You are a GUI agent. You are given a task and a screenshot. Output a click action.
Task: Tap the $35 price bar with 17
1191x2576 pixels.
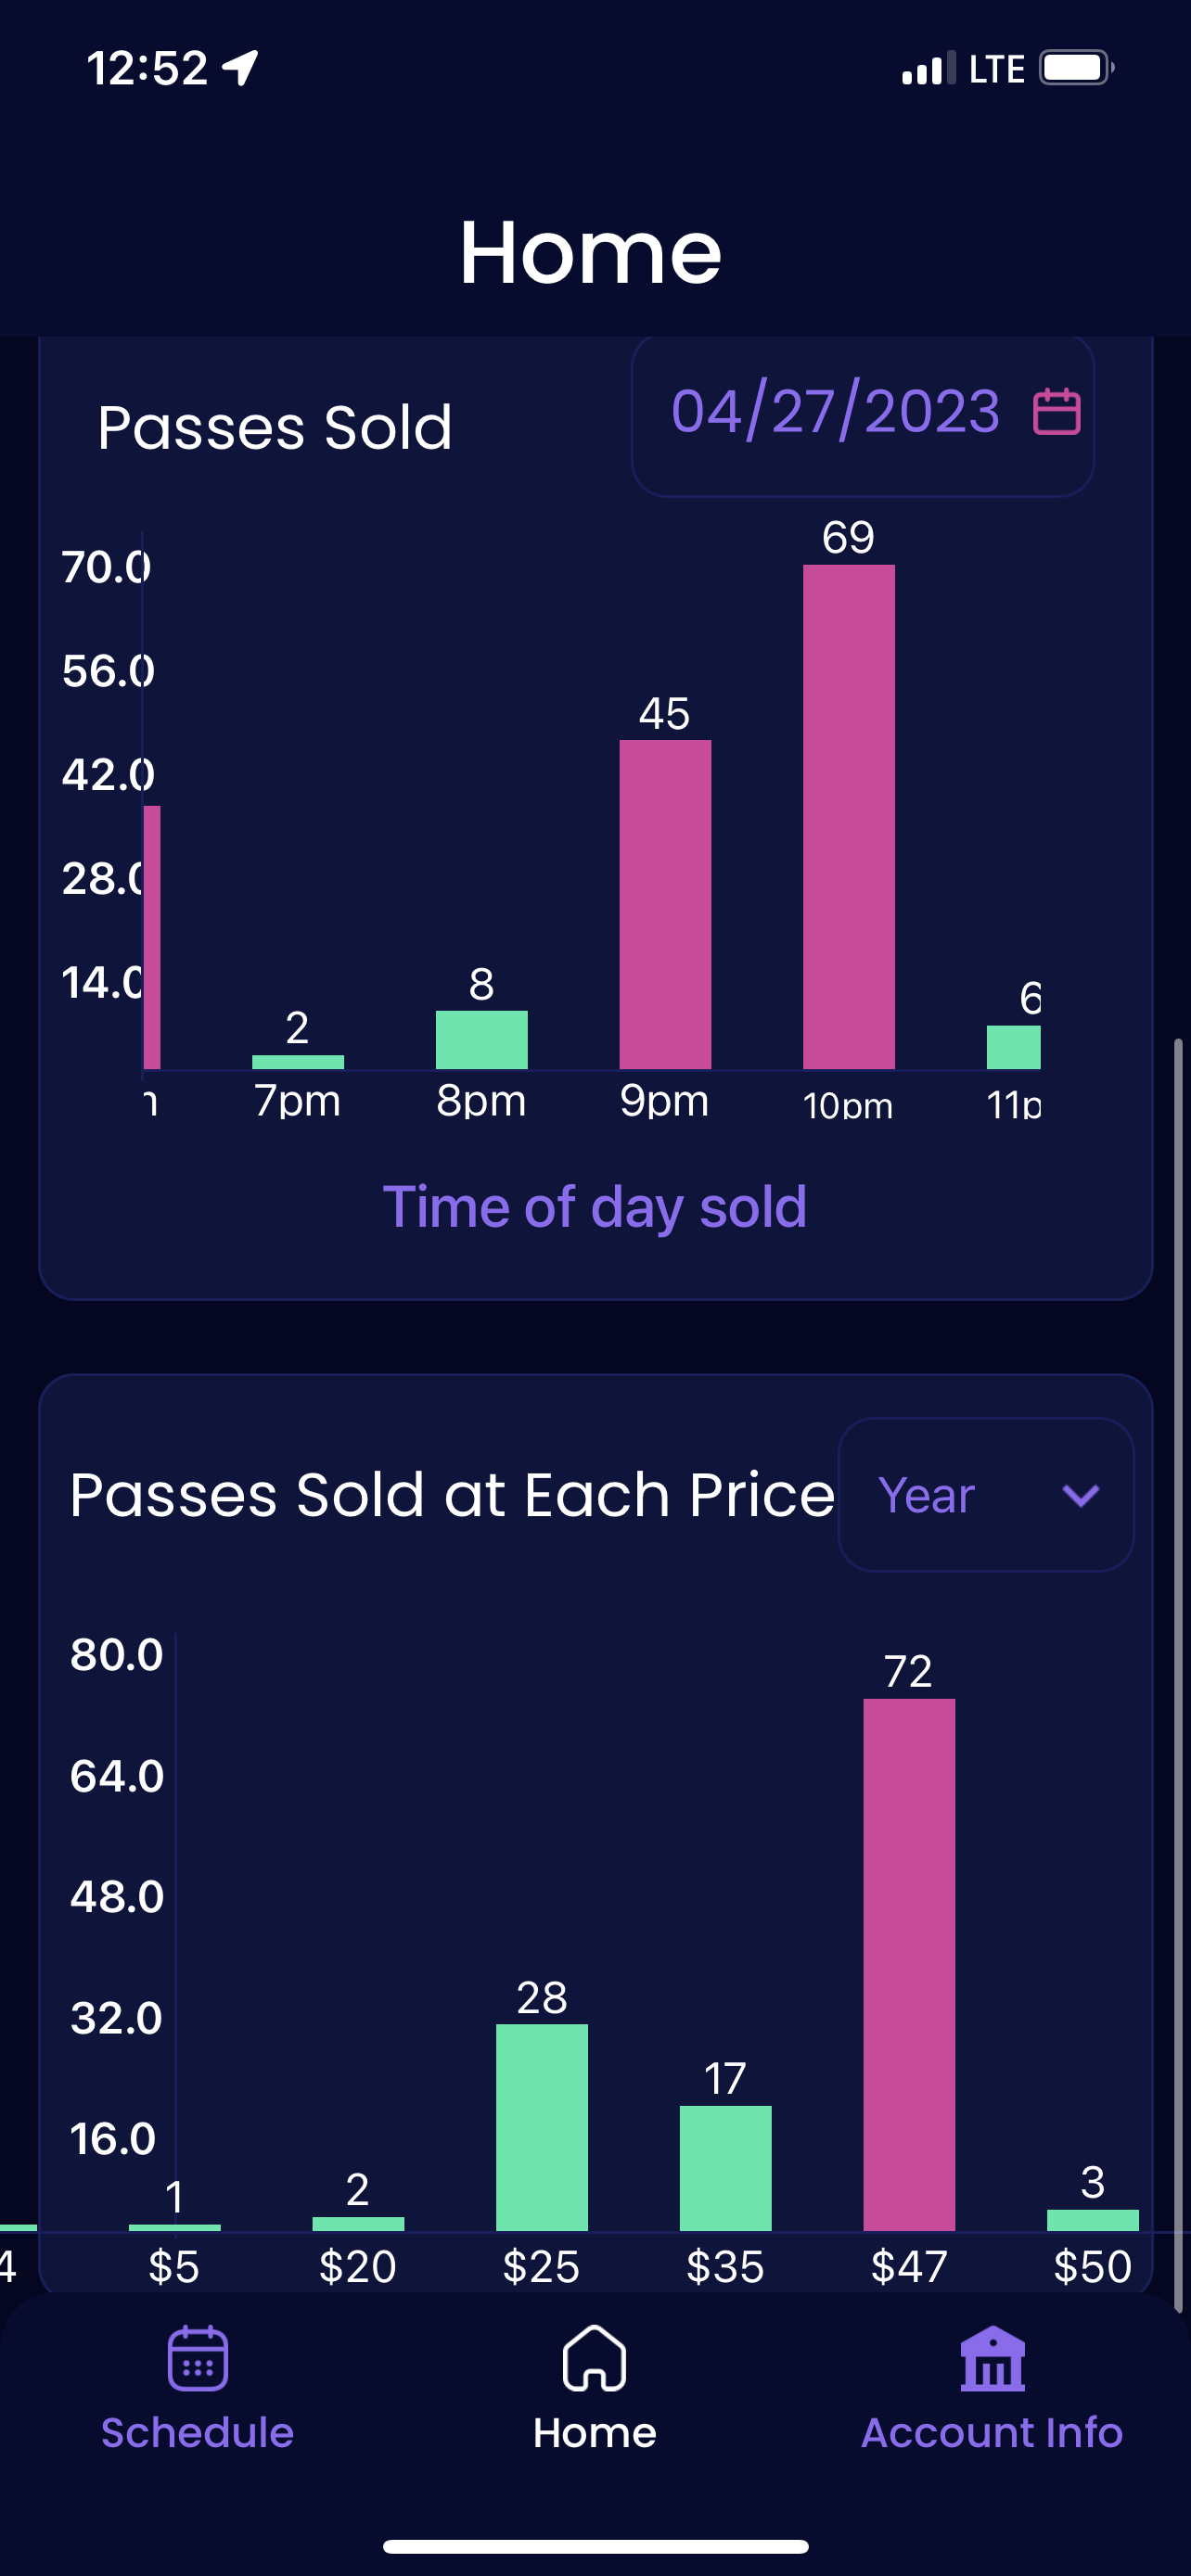pos(725,2168)
